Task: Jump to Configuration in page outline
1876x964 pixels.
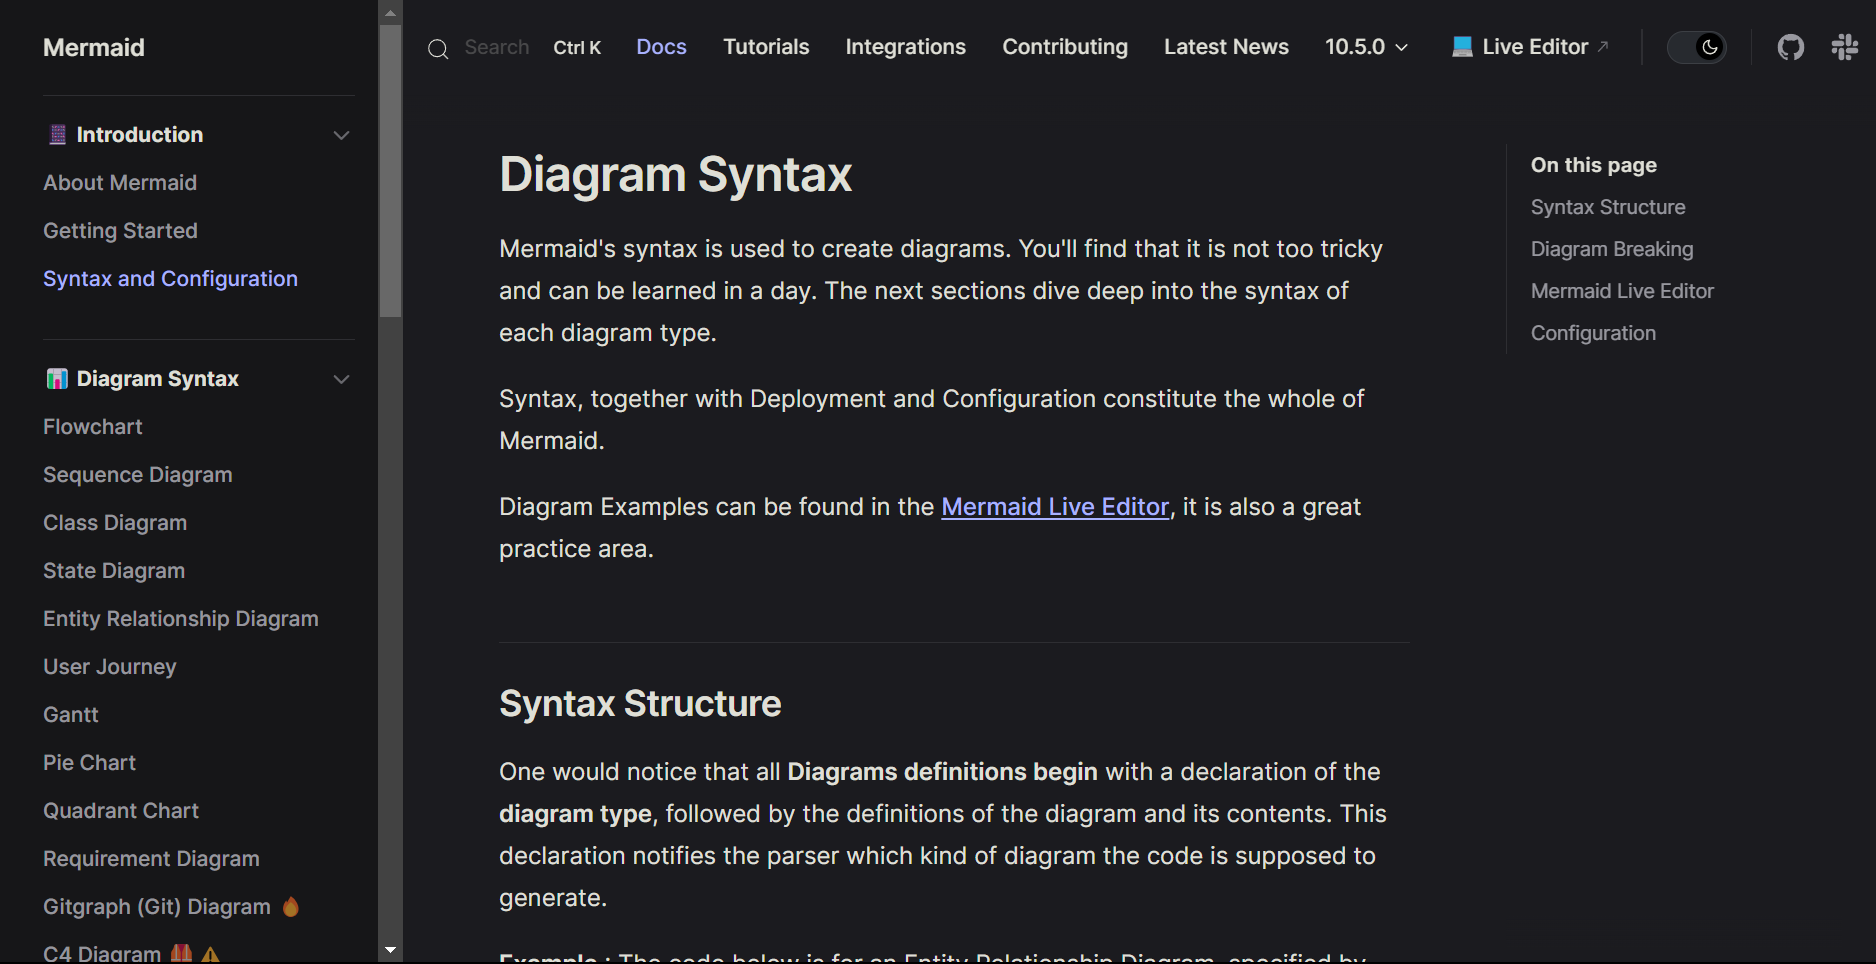Action: coord(1593,333)
